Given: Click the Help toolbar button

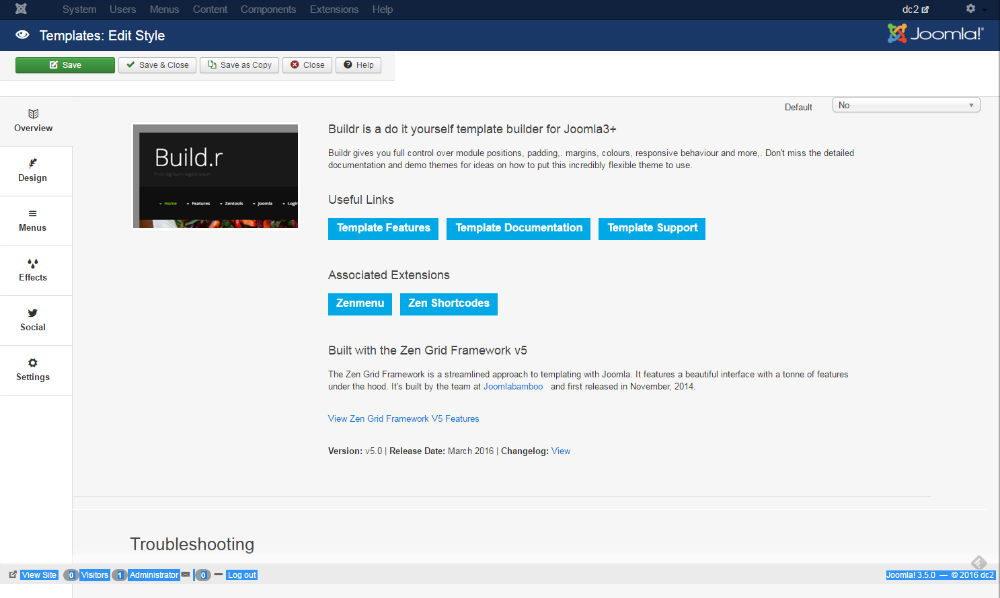Looking at the screenshot, I should coord(358,65).
